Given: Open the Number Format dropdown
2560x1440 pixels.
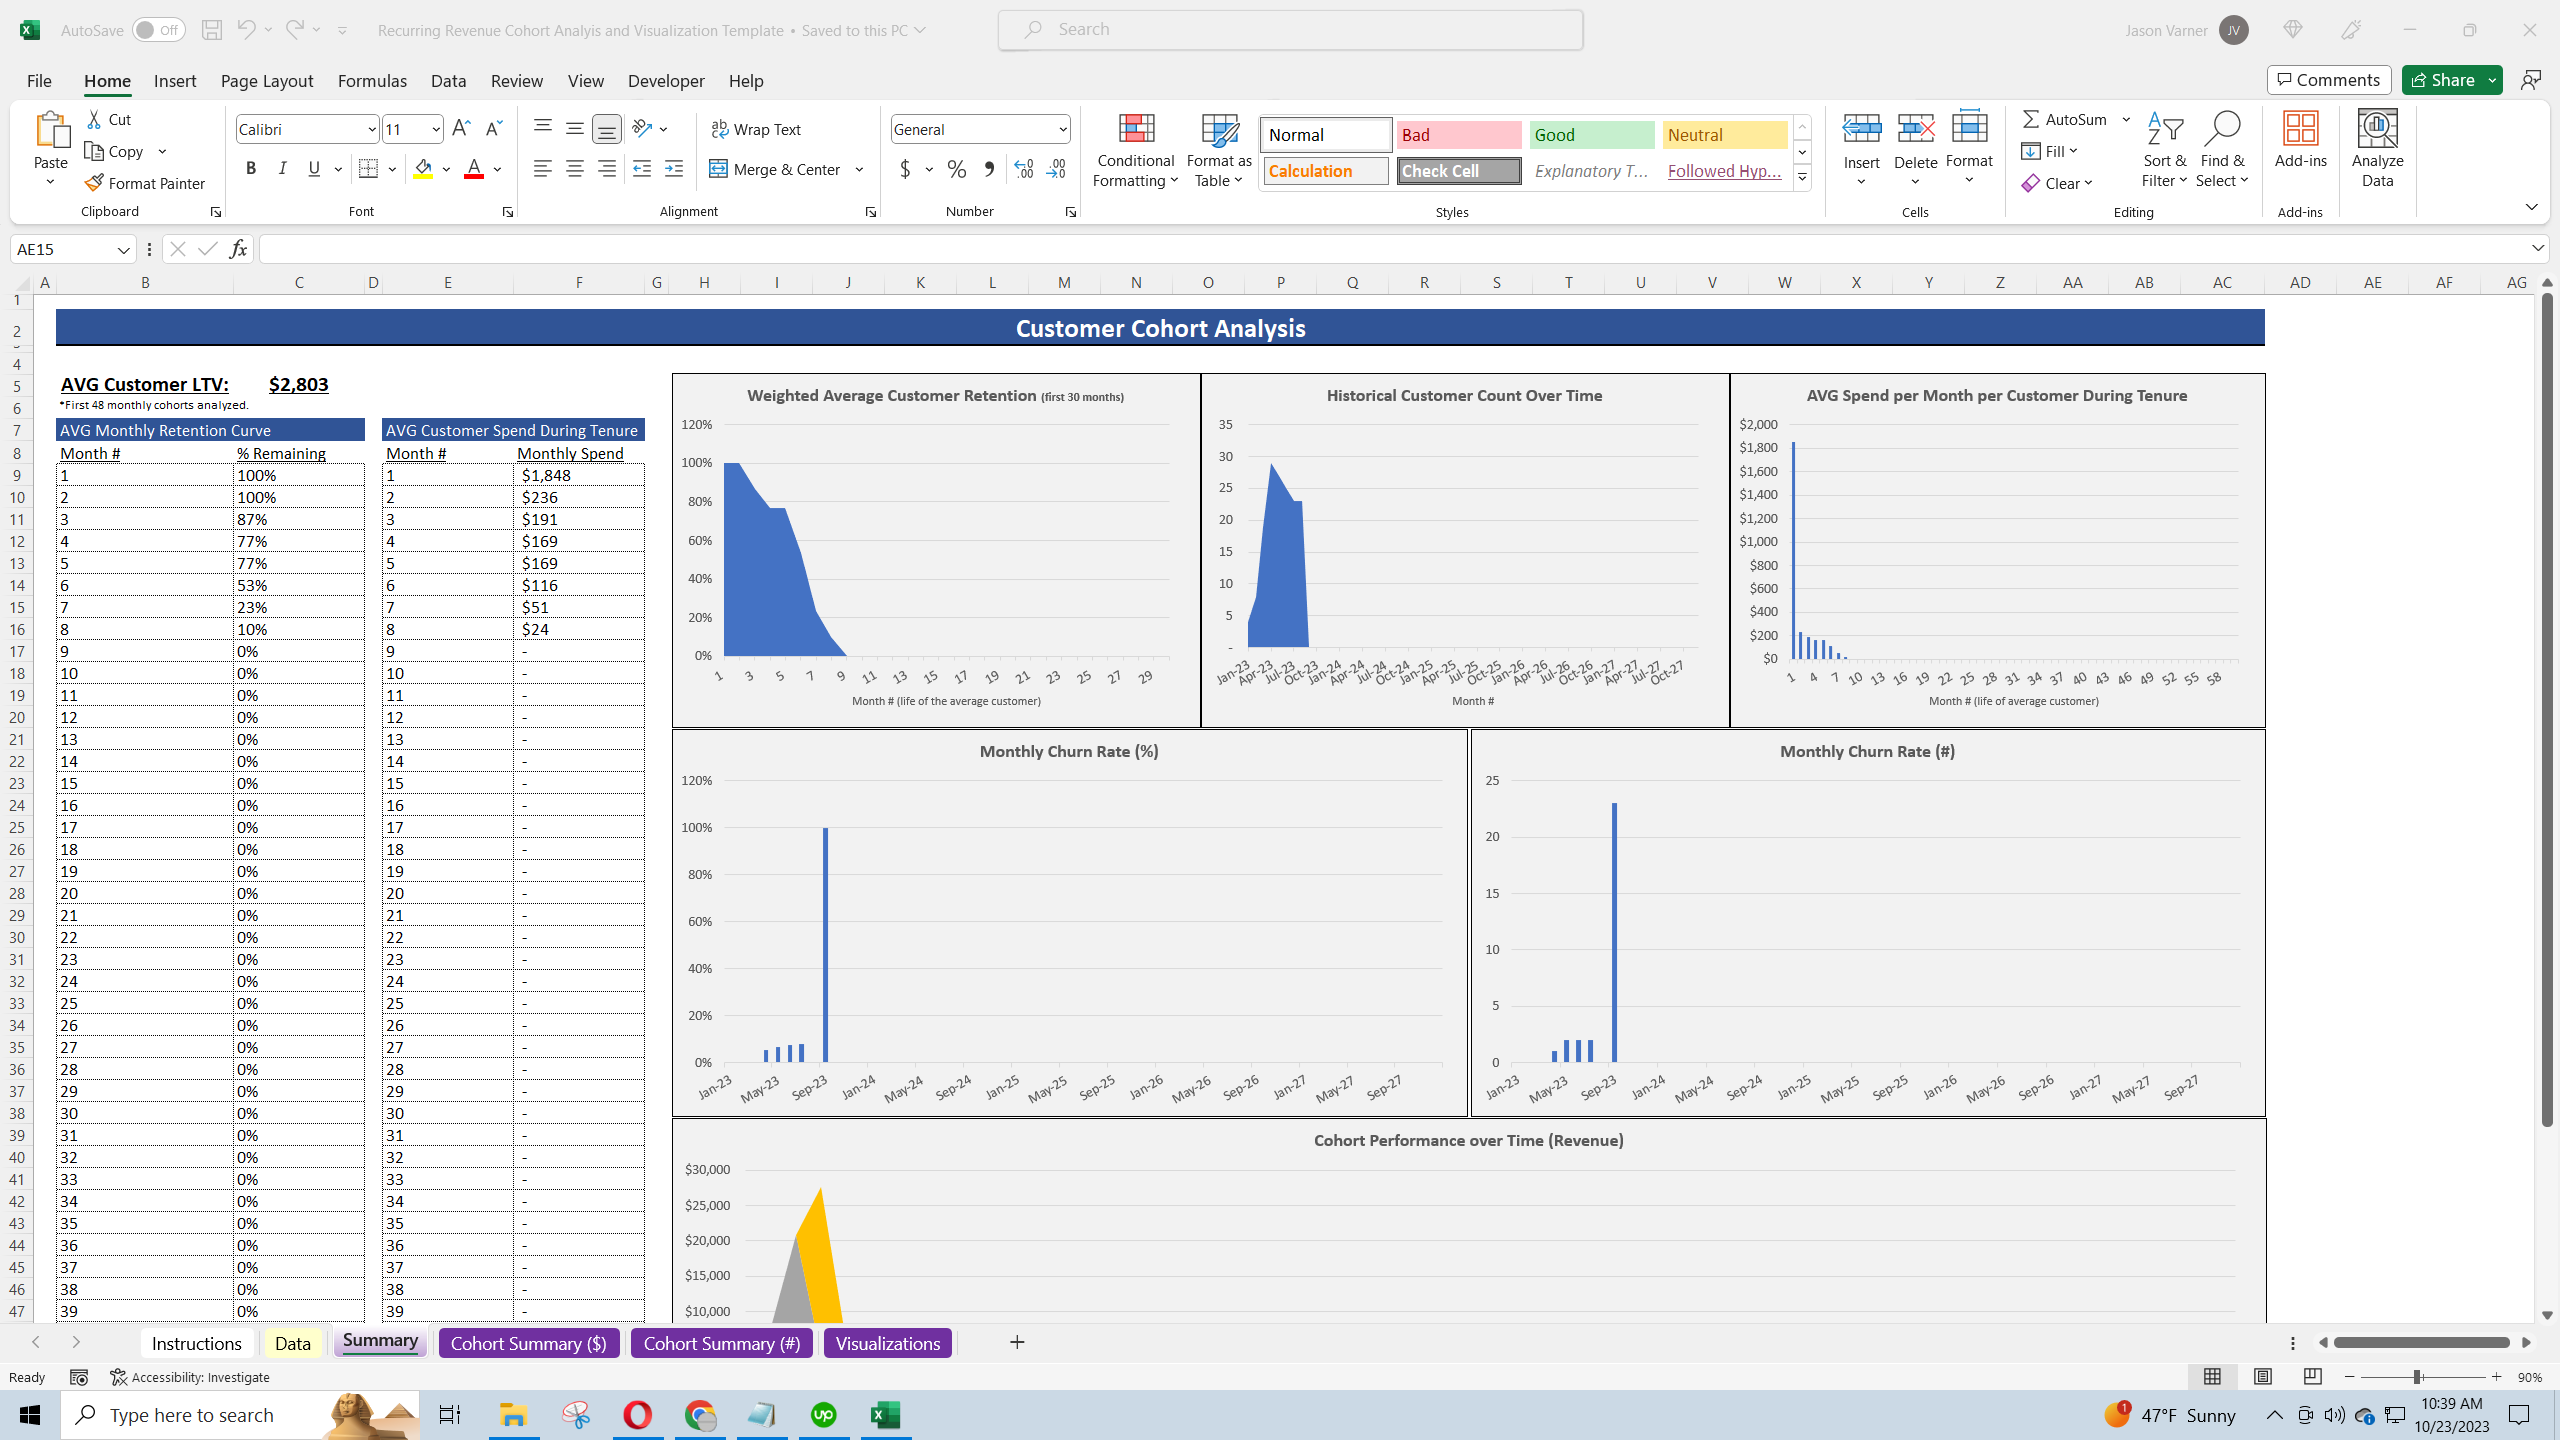Looking at the screenshot, I should 1062,128.
